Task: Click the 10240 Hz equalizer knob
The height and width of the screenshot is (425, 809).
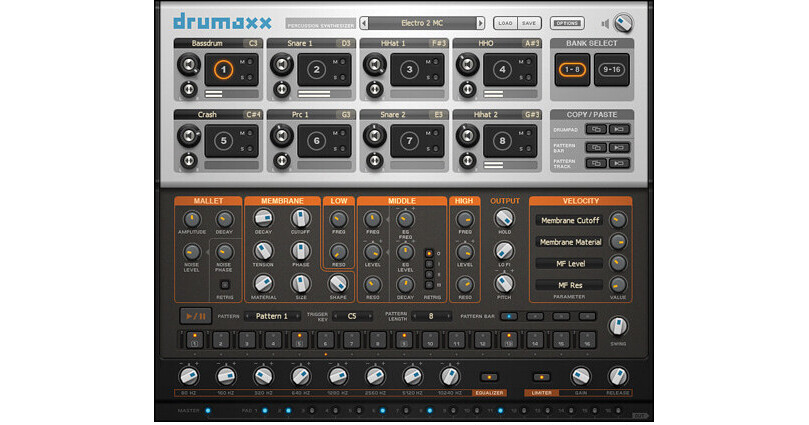Action: coord(449,376)
